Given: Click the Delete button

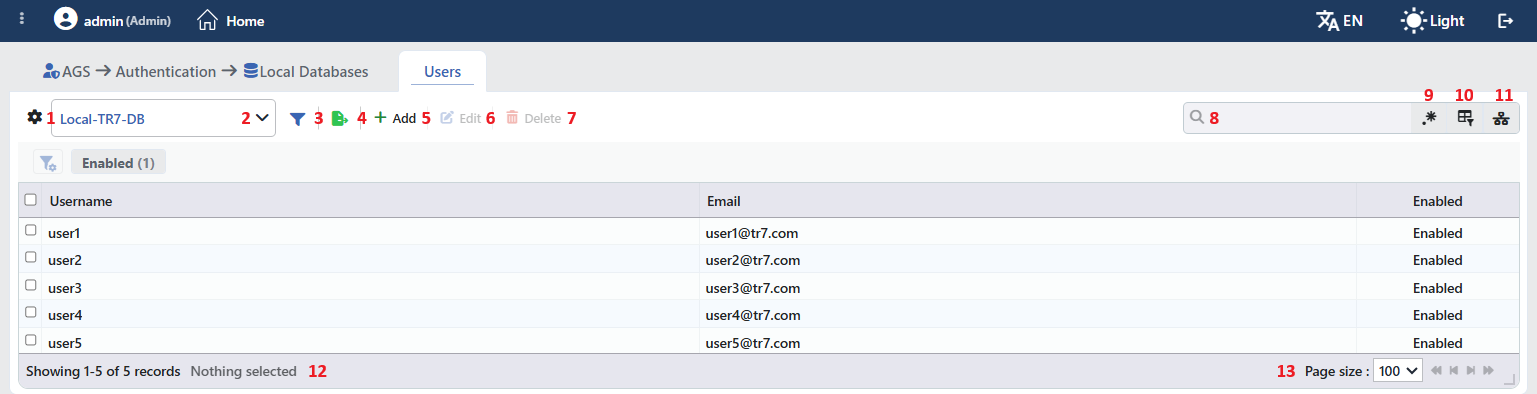Looking at the screenshot, I should tap(533, 118).
